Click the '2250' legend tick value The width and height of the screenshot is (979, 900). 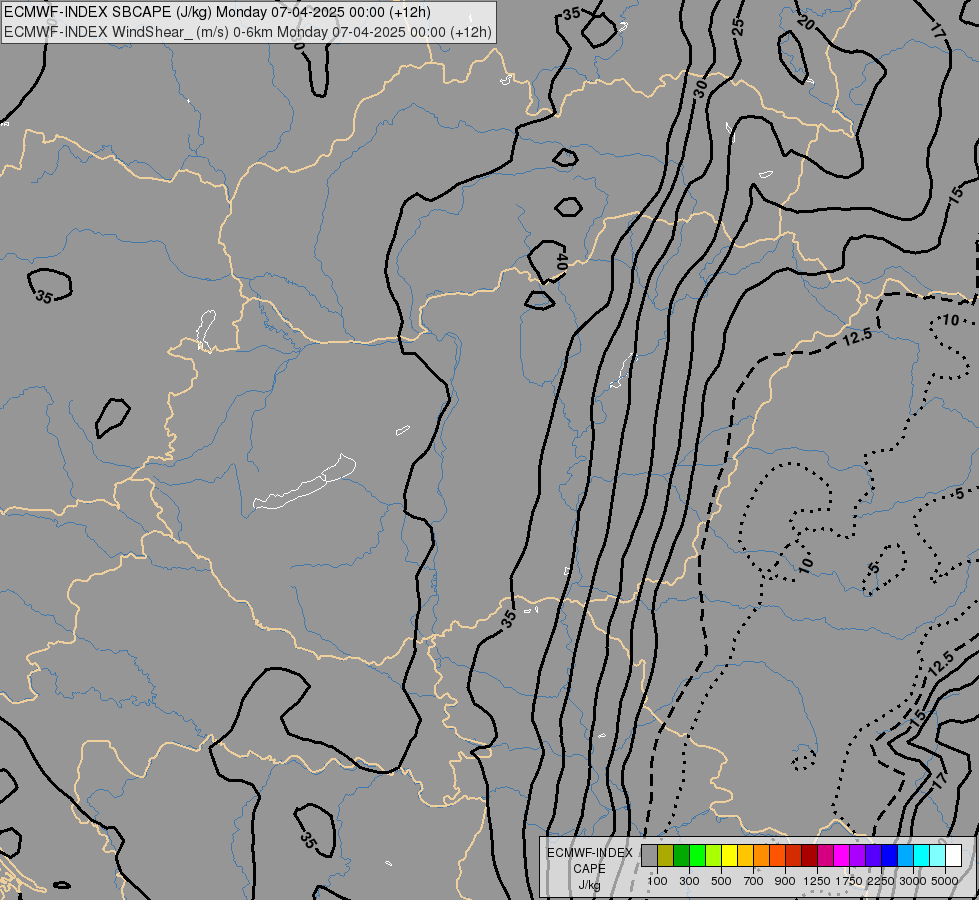pyautogui.click(x=881, y=881)
